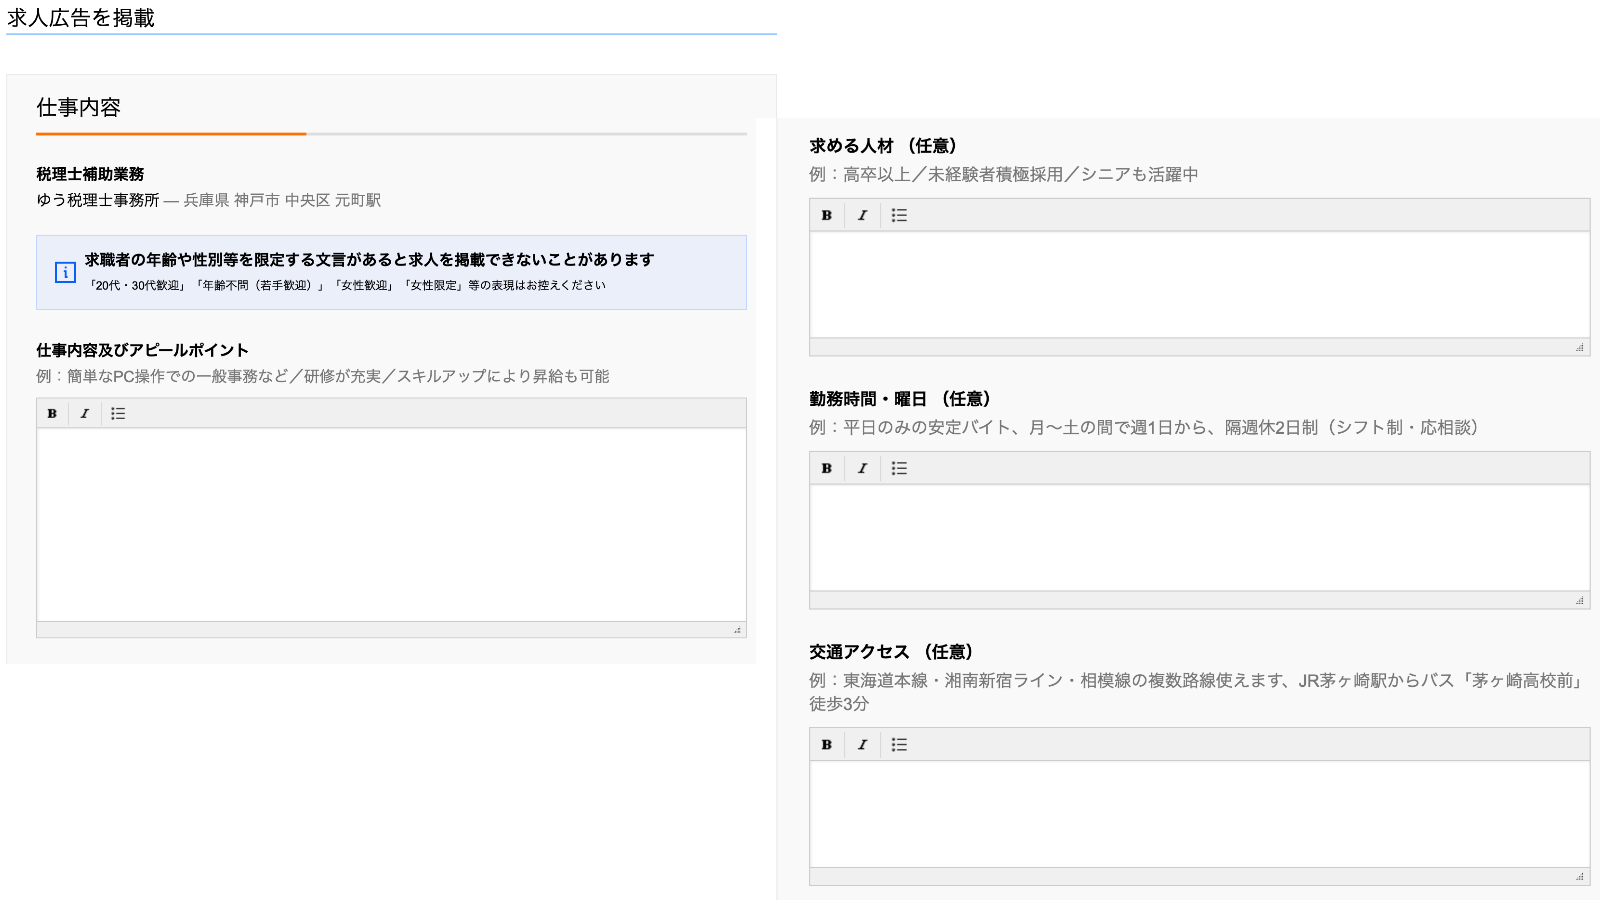The width and height of the screenshot is (1600, 900).
Task: Focus the 勤務時間・曜日 text area
Action: [x=1199, y=538]
